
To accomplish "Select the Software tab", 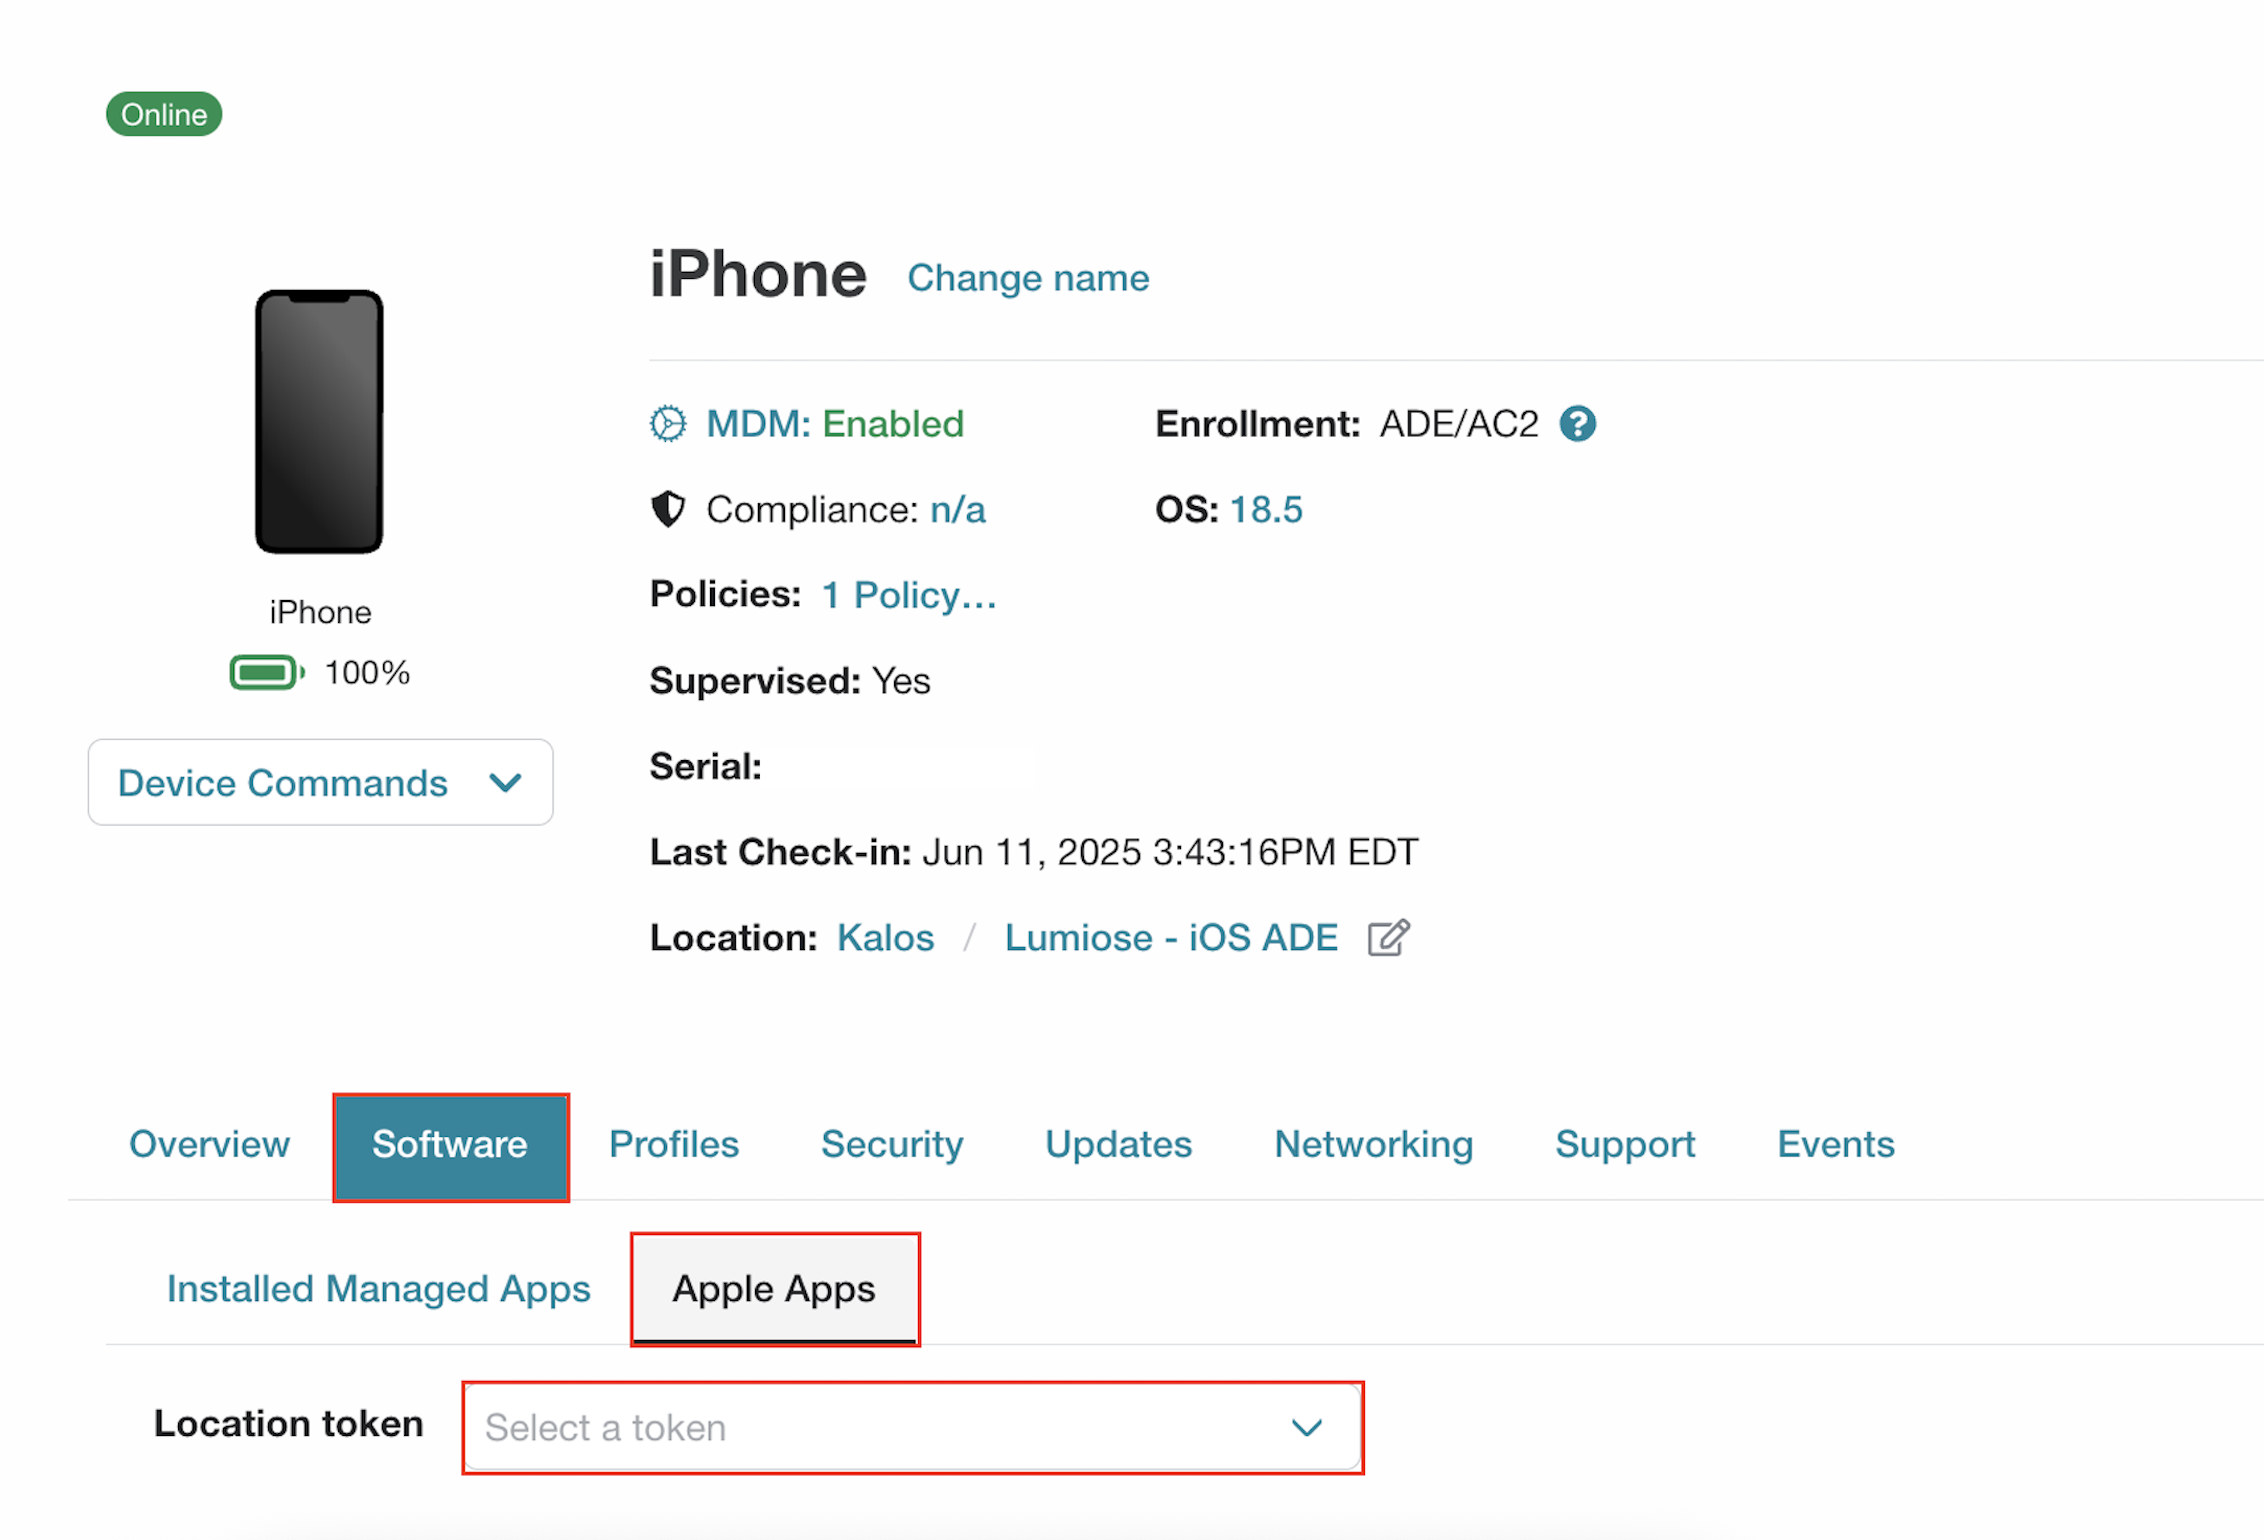I will point(450,1146).
